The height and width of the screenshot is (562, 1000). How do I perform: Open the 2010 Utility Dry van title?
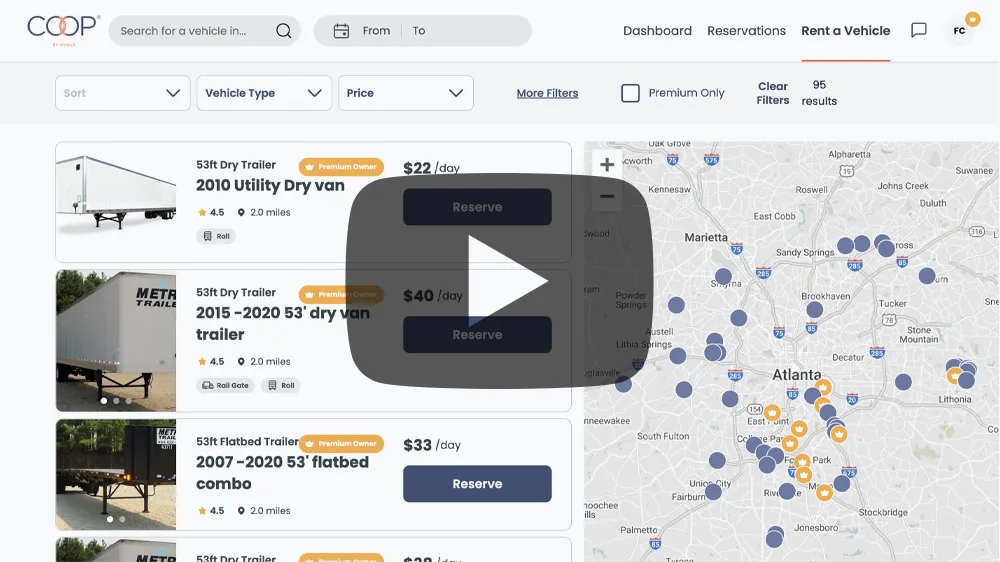coord(270,186)
